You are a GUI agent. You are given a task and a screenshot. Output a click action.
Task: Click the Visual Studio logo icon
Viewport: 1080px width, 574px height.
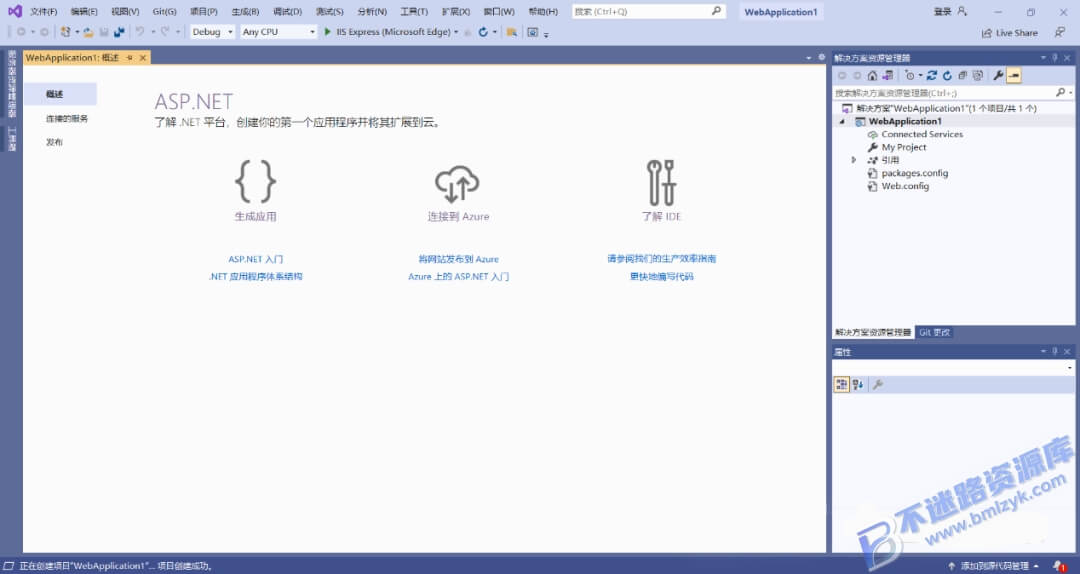(14, 11)
